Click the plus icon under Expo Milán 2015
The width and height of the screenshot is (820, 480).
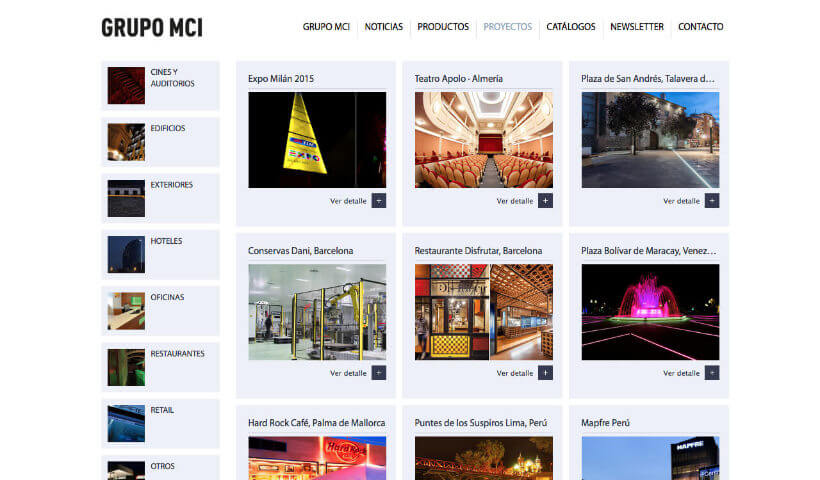(378, 201)
